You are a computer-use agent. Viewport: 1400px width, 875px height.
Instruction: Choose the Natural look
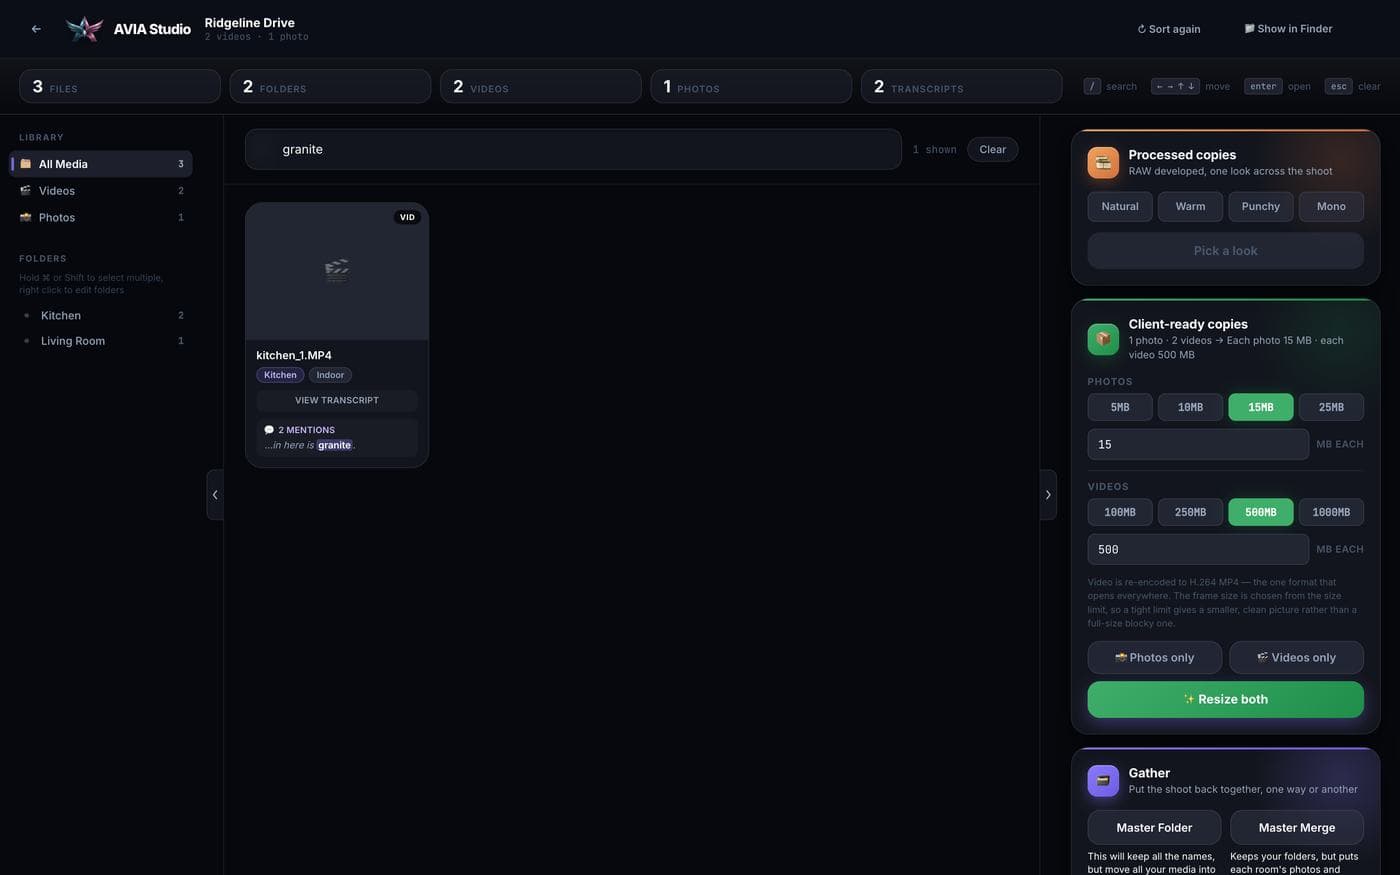tap(1120, 206)
